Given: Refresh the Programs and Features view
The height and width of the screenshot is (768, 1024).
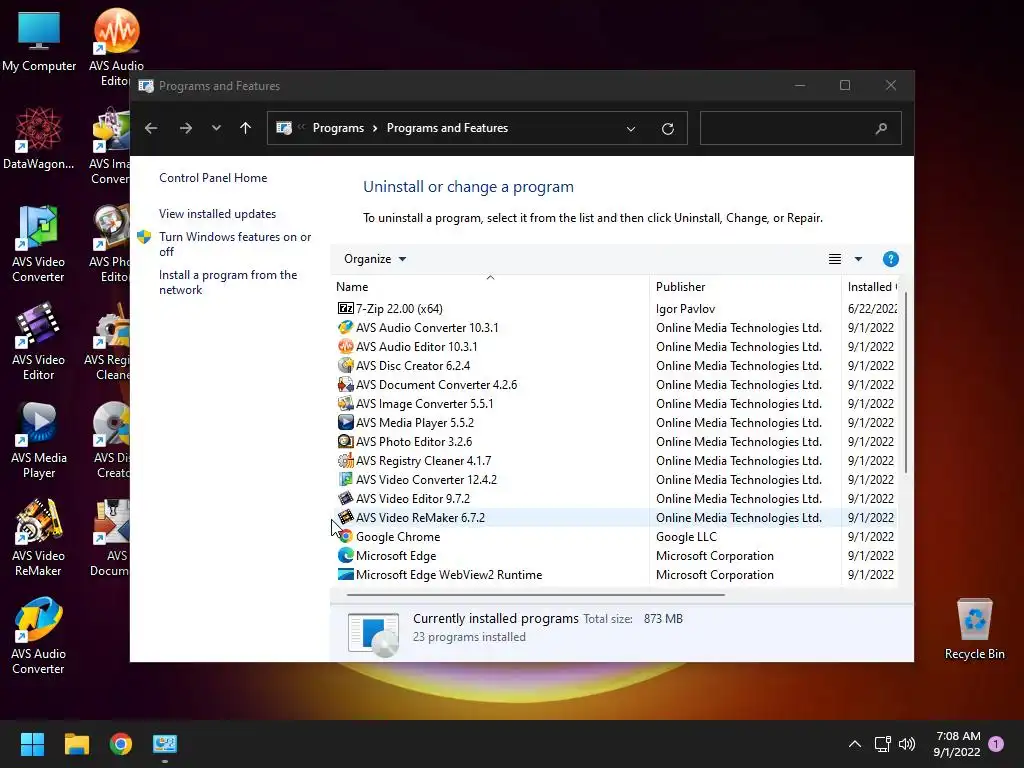Looking at the screenshot, I should click(x=667, y=128).
